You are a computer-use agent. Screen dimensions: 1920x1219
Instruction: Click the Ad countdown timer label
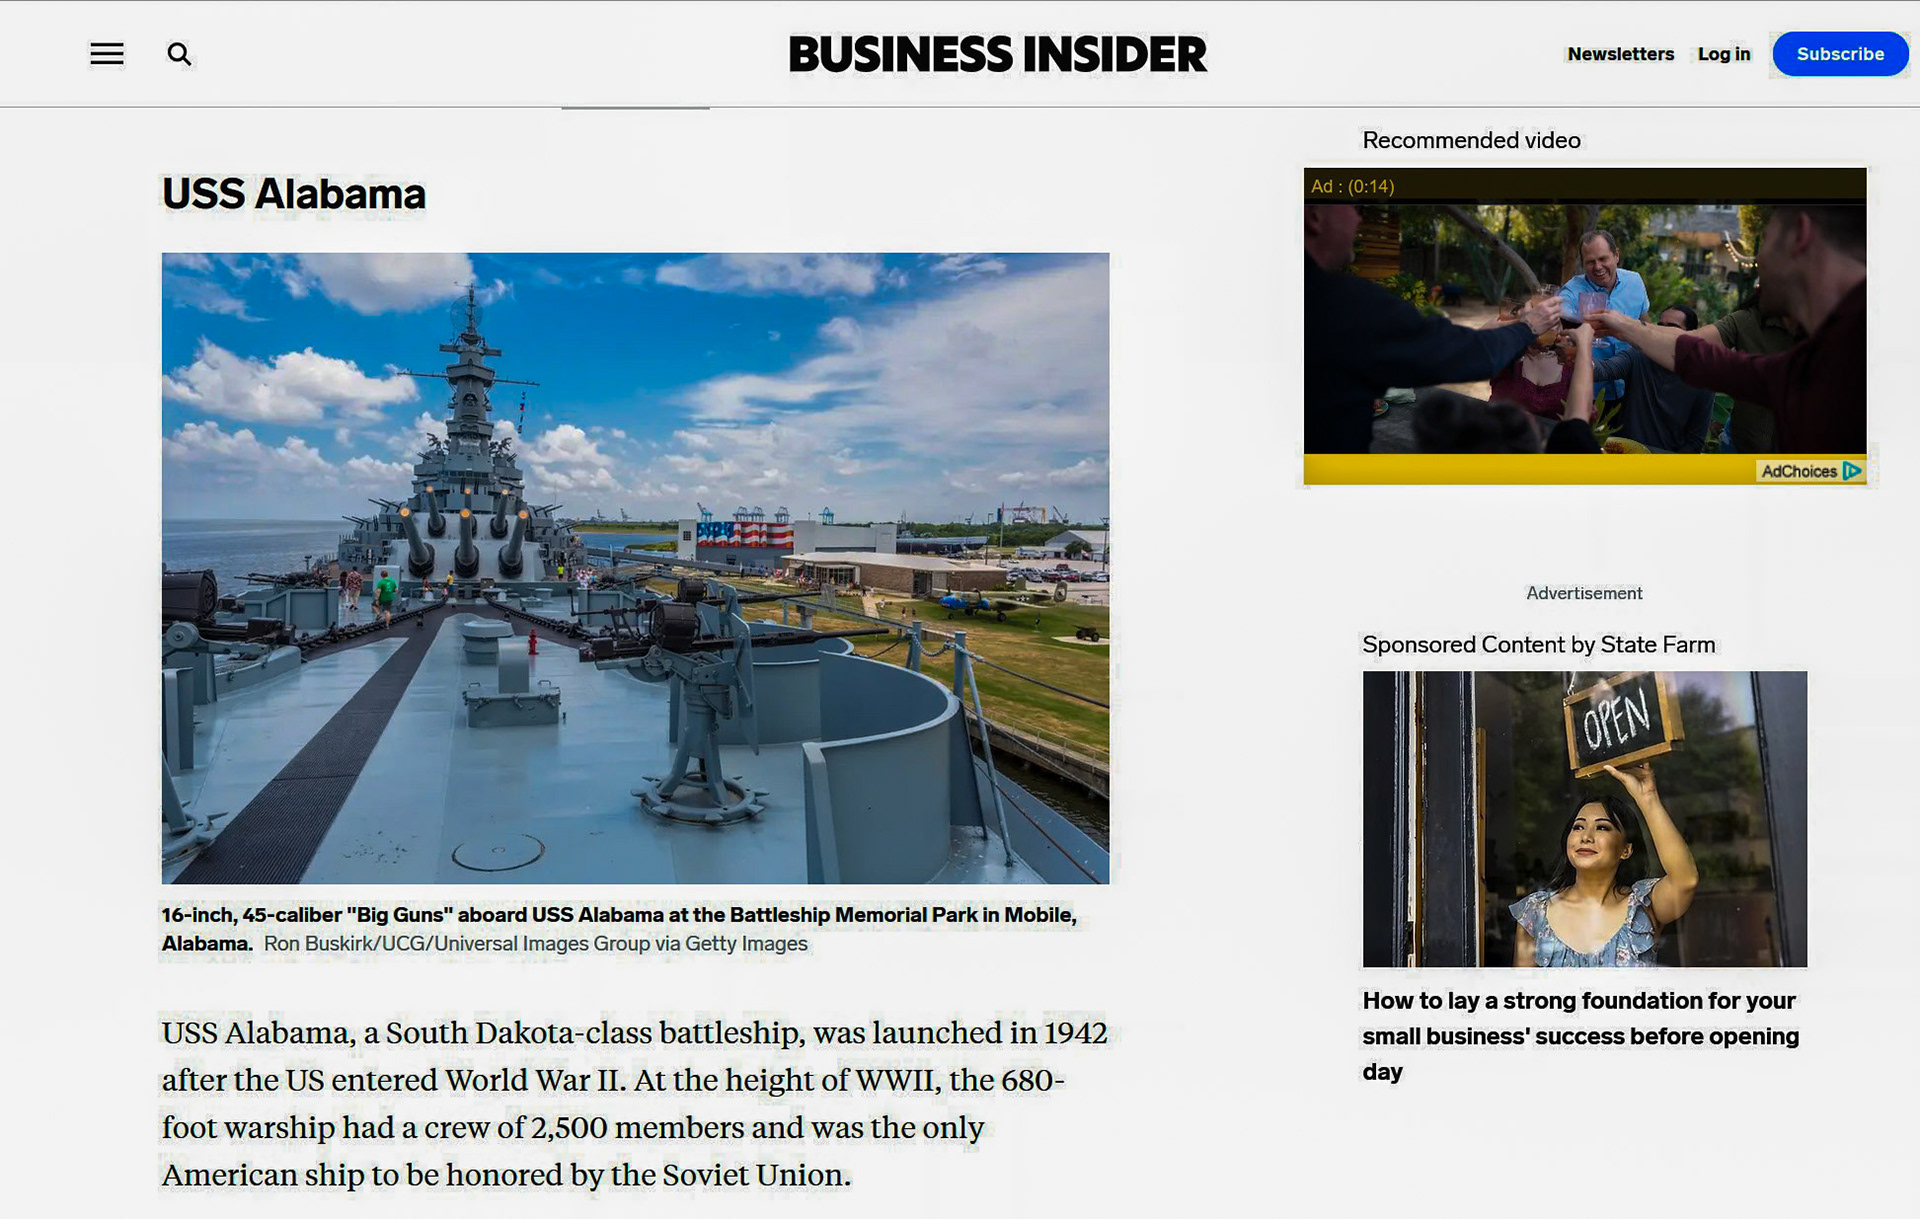pos(1352,187)
